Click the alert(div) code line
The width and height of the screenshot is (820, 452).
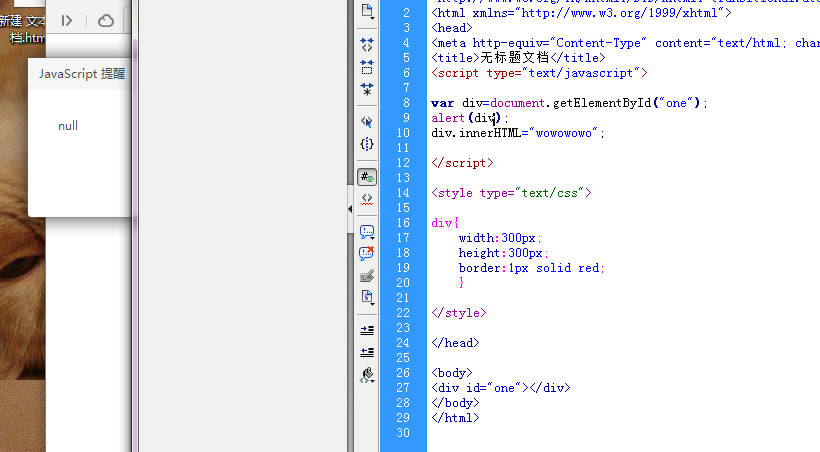470,118
